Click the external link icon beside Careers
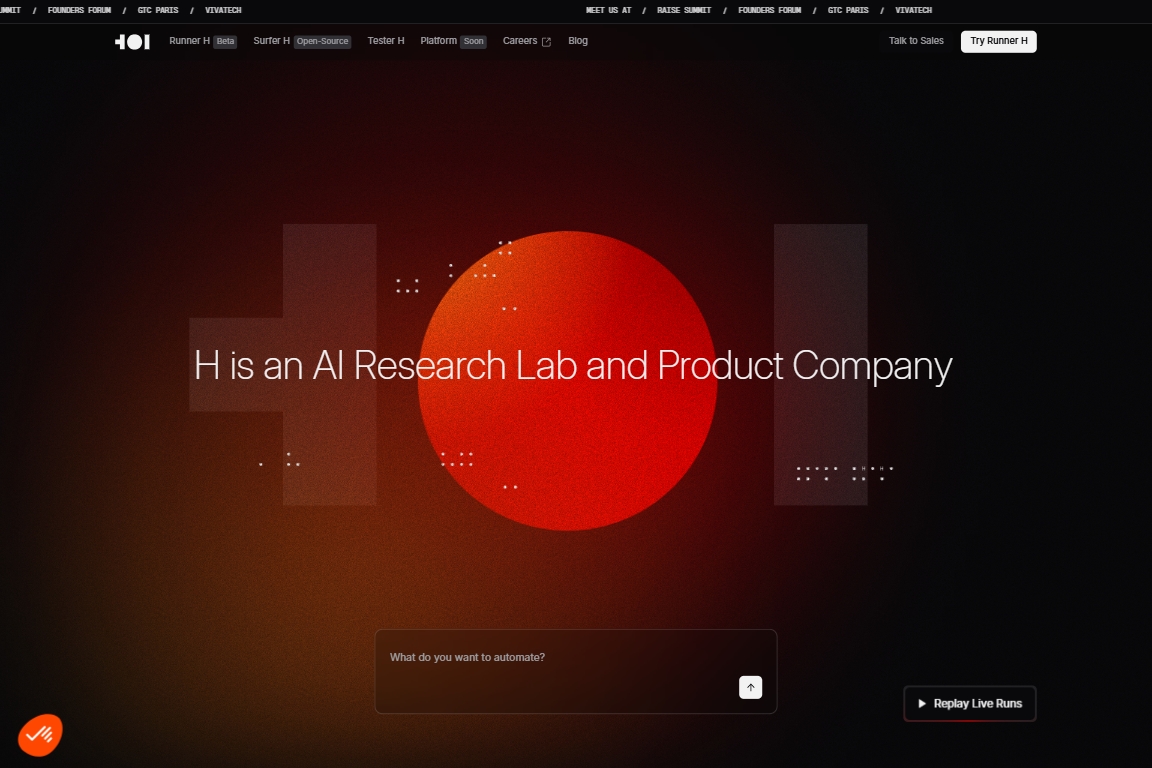This screenshot has height=768, width=1152. (546, 42)
